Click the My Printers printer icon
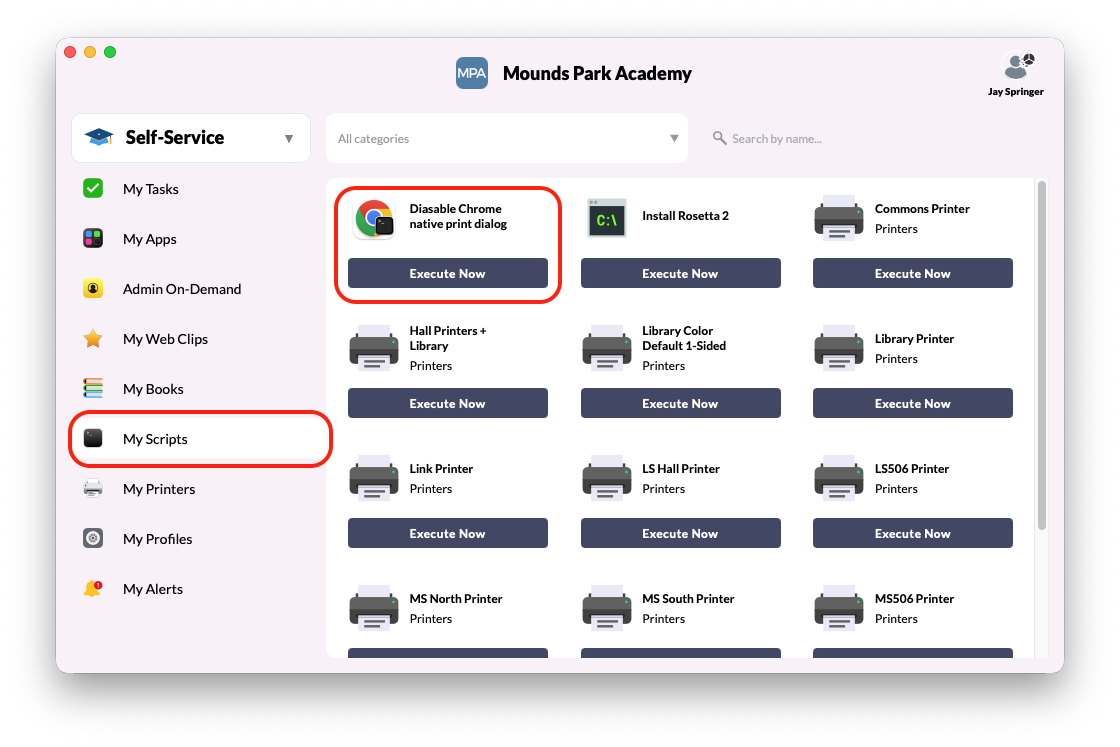This screenshot has width=1120, height=747. 93,488
